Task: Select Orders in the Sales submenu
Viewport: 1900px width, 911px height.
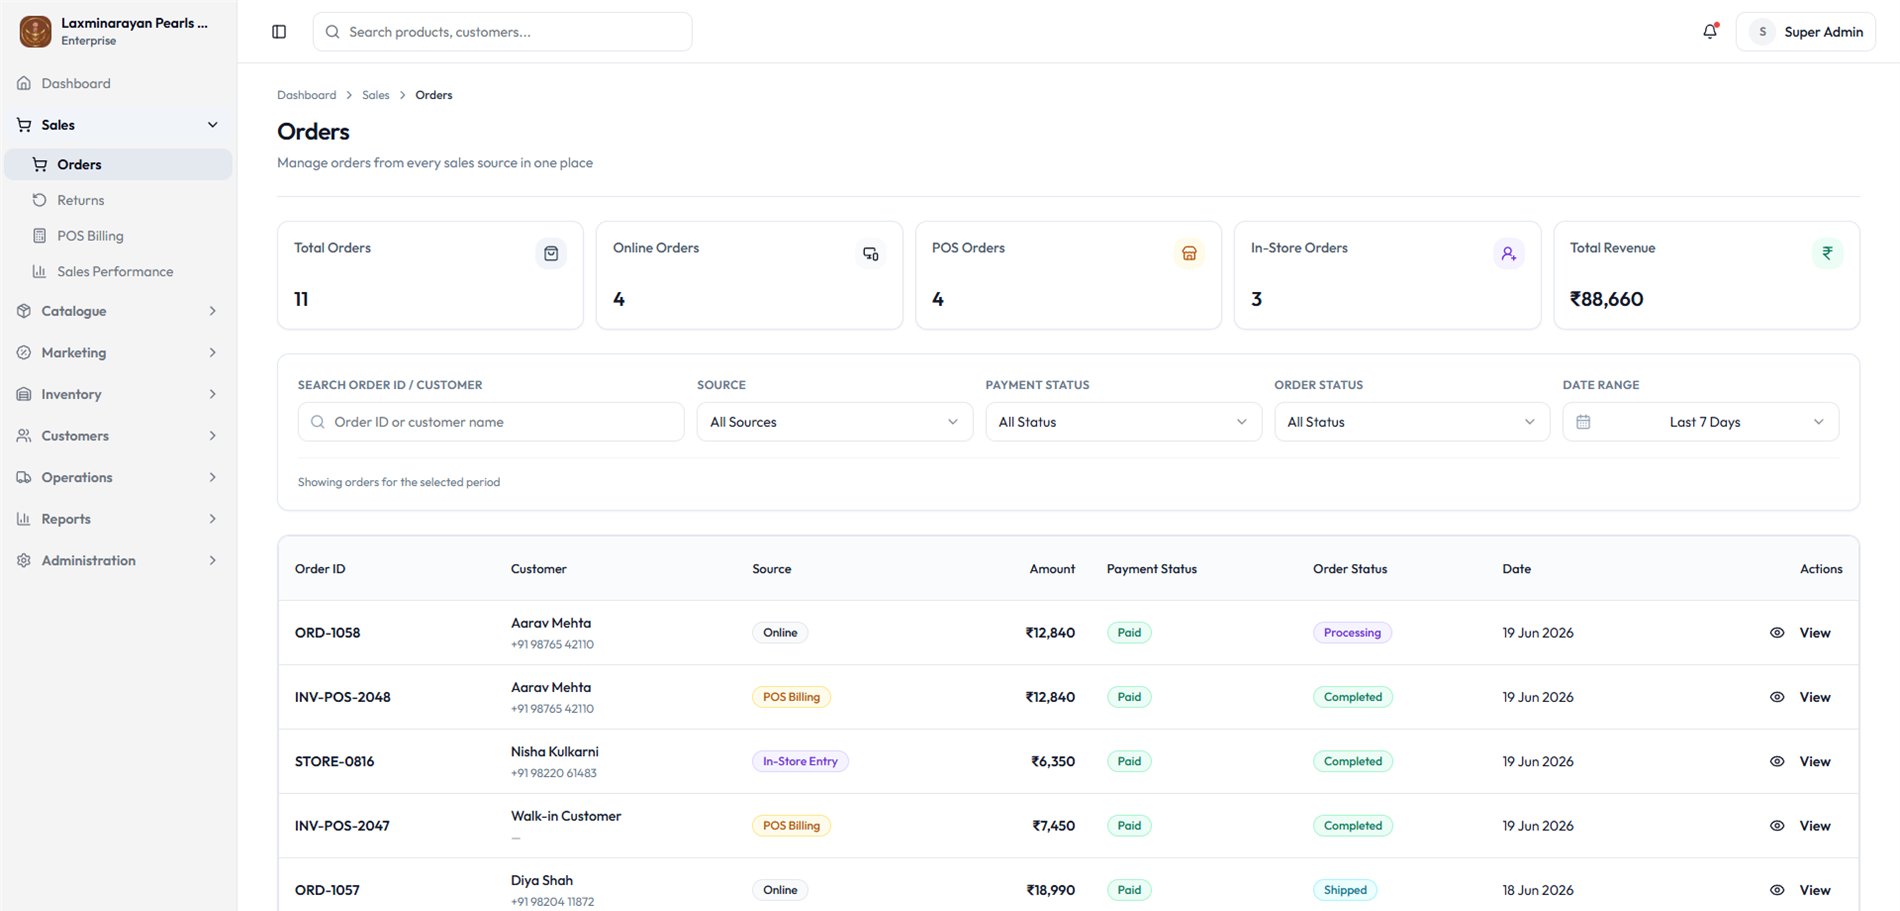Action: pos(118,164)
